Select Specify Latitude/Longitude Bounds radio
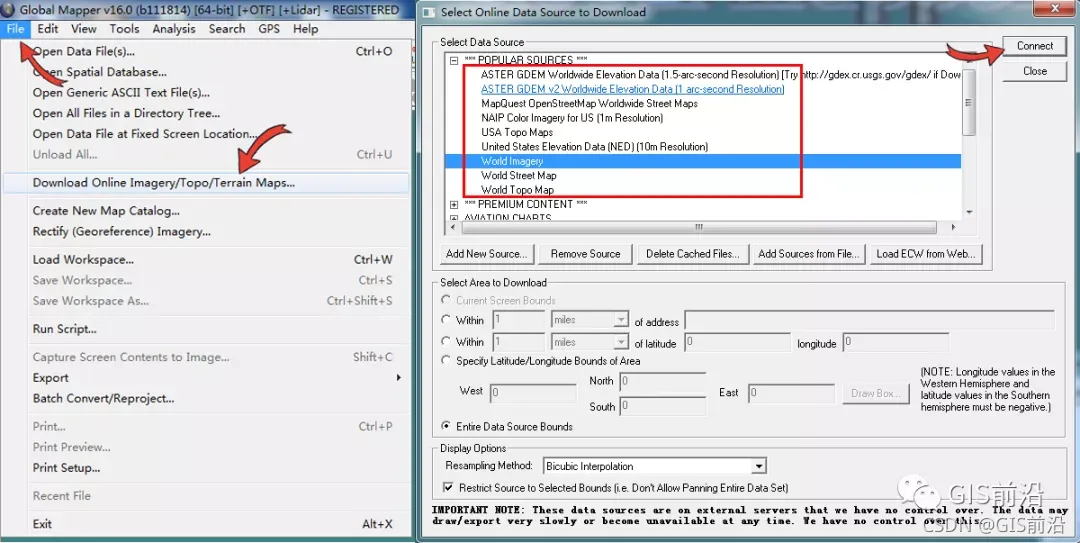Image resolution: width=1080 pixels, height=543 pixels. pyautogui.click(x=446, y=360)
